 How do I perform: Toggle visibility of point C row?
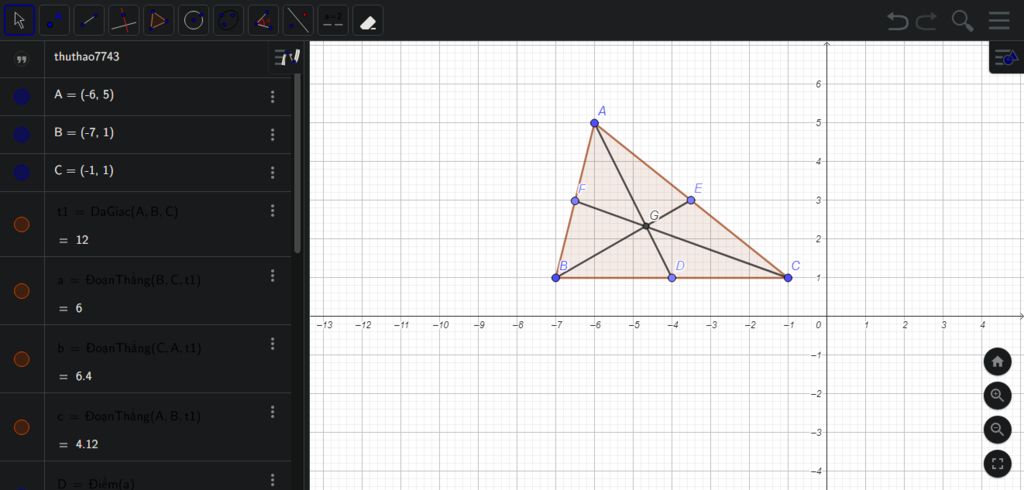coord(22,172)
